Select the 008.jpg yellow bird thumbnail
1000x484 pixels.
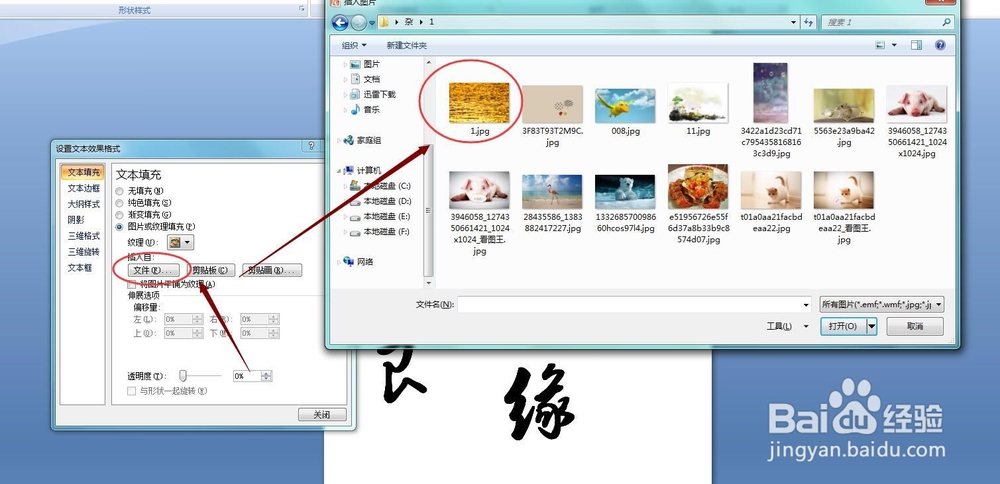pyautogui.click(x=625, y=105)
